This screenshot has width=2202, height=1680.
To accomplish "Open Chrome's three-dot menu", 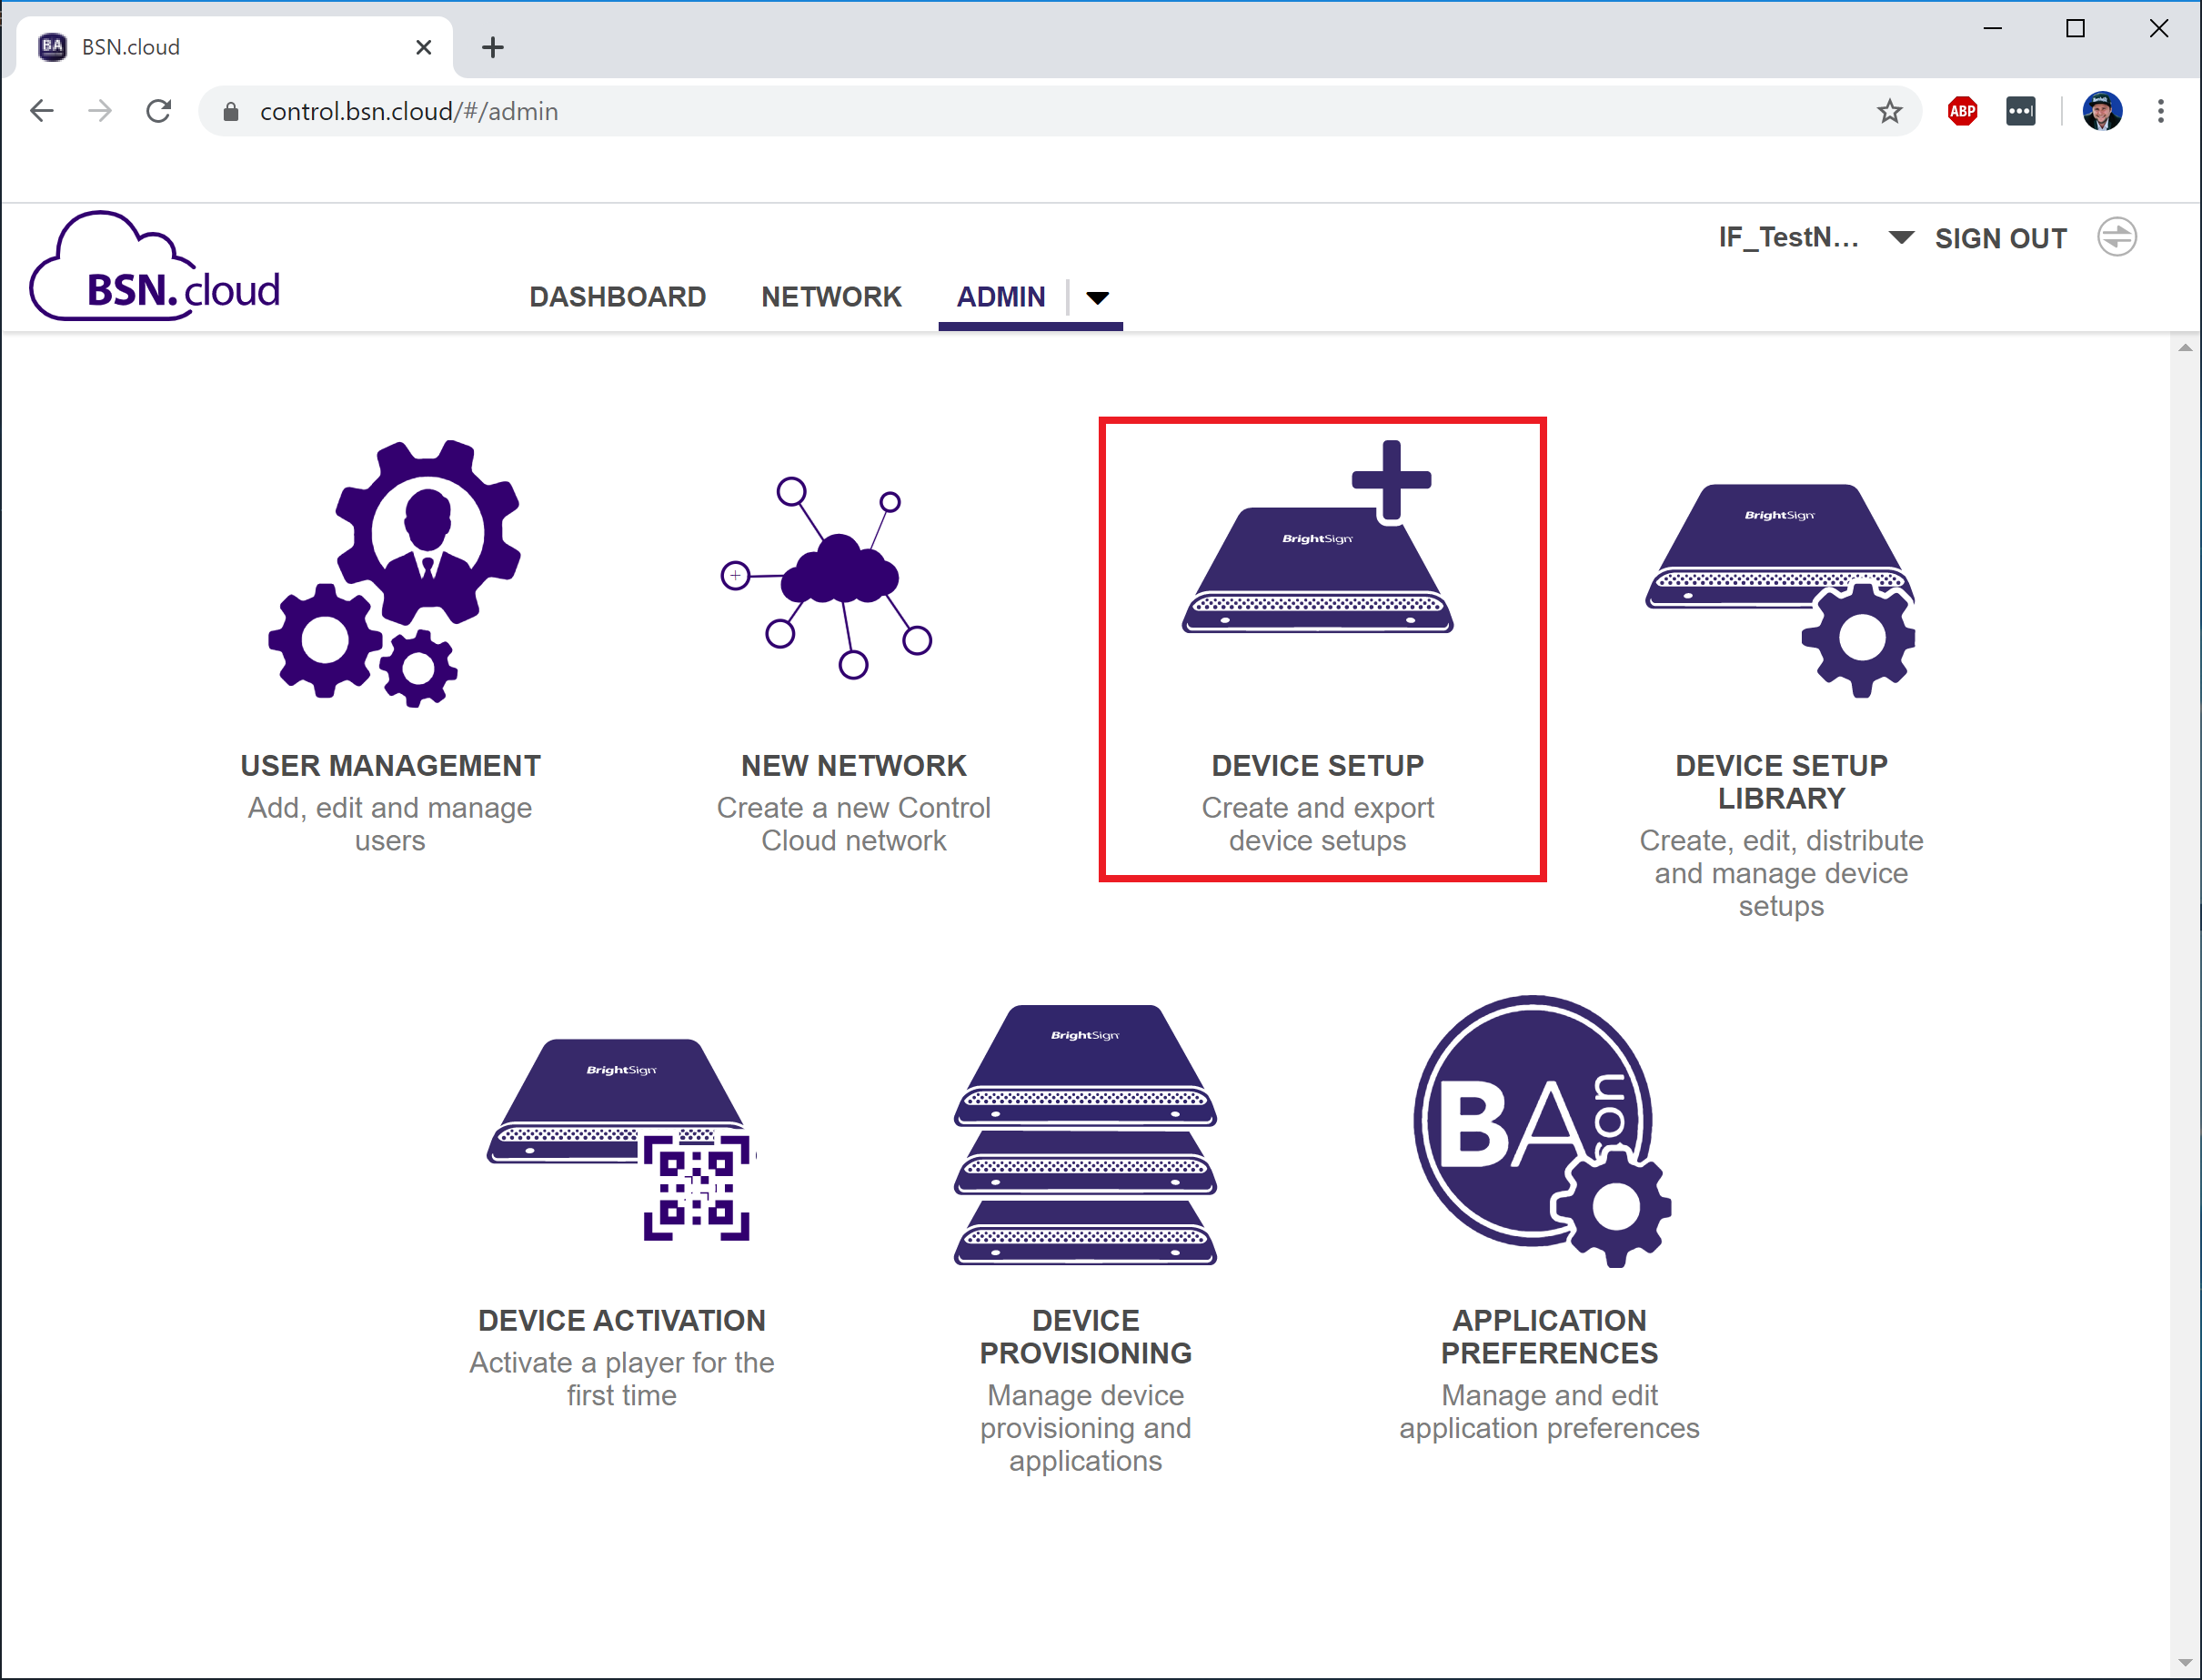I will point(2161,111).
